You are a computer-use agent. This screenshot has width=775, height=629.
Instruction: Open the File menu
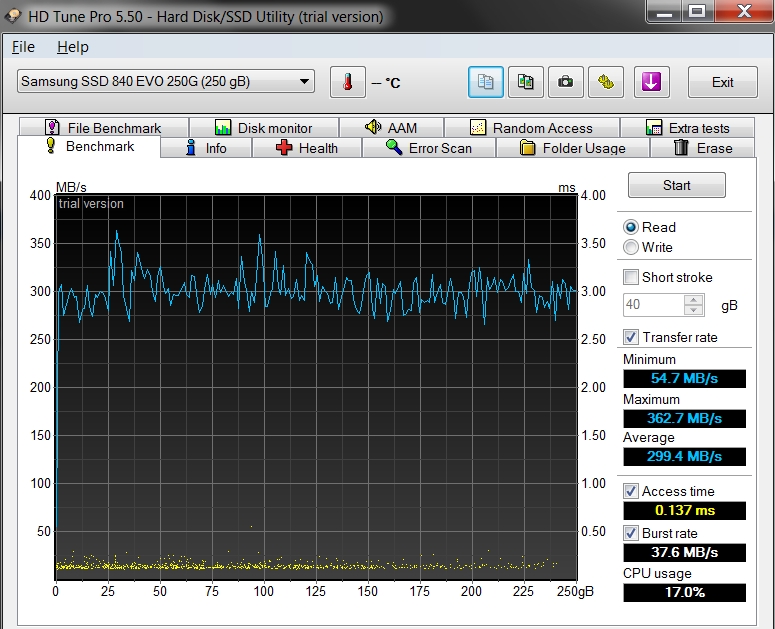tap(23, 47)
